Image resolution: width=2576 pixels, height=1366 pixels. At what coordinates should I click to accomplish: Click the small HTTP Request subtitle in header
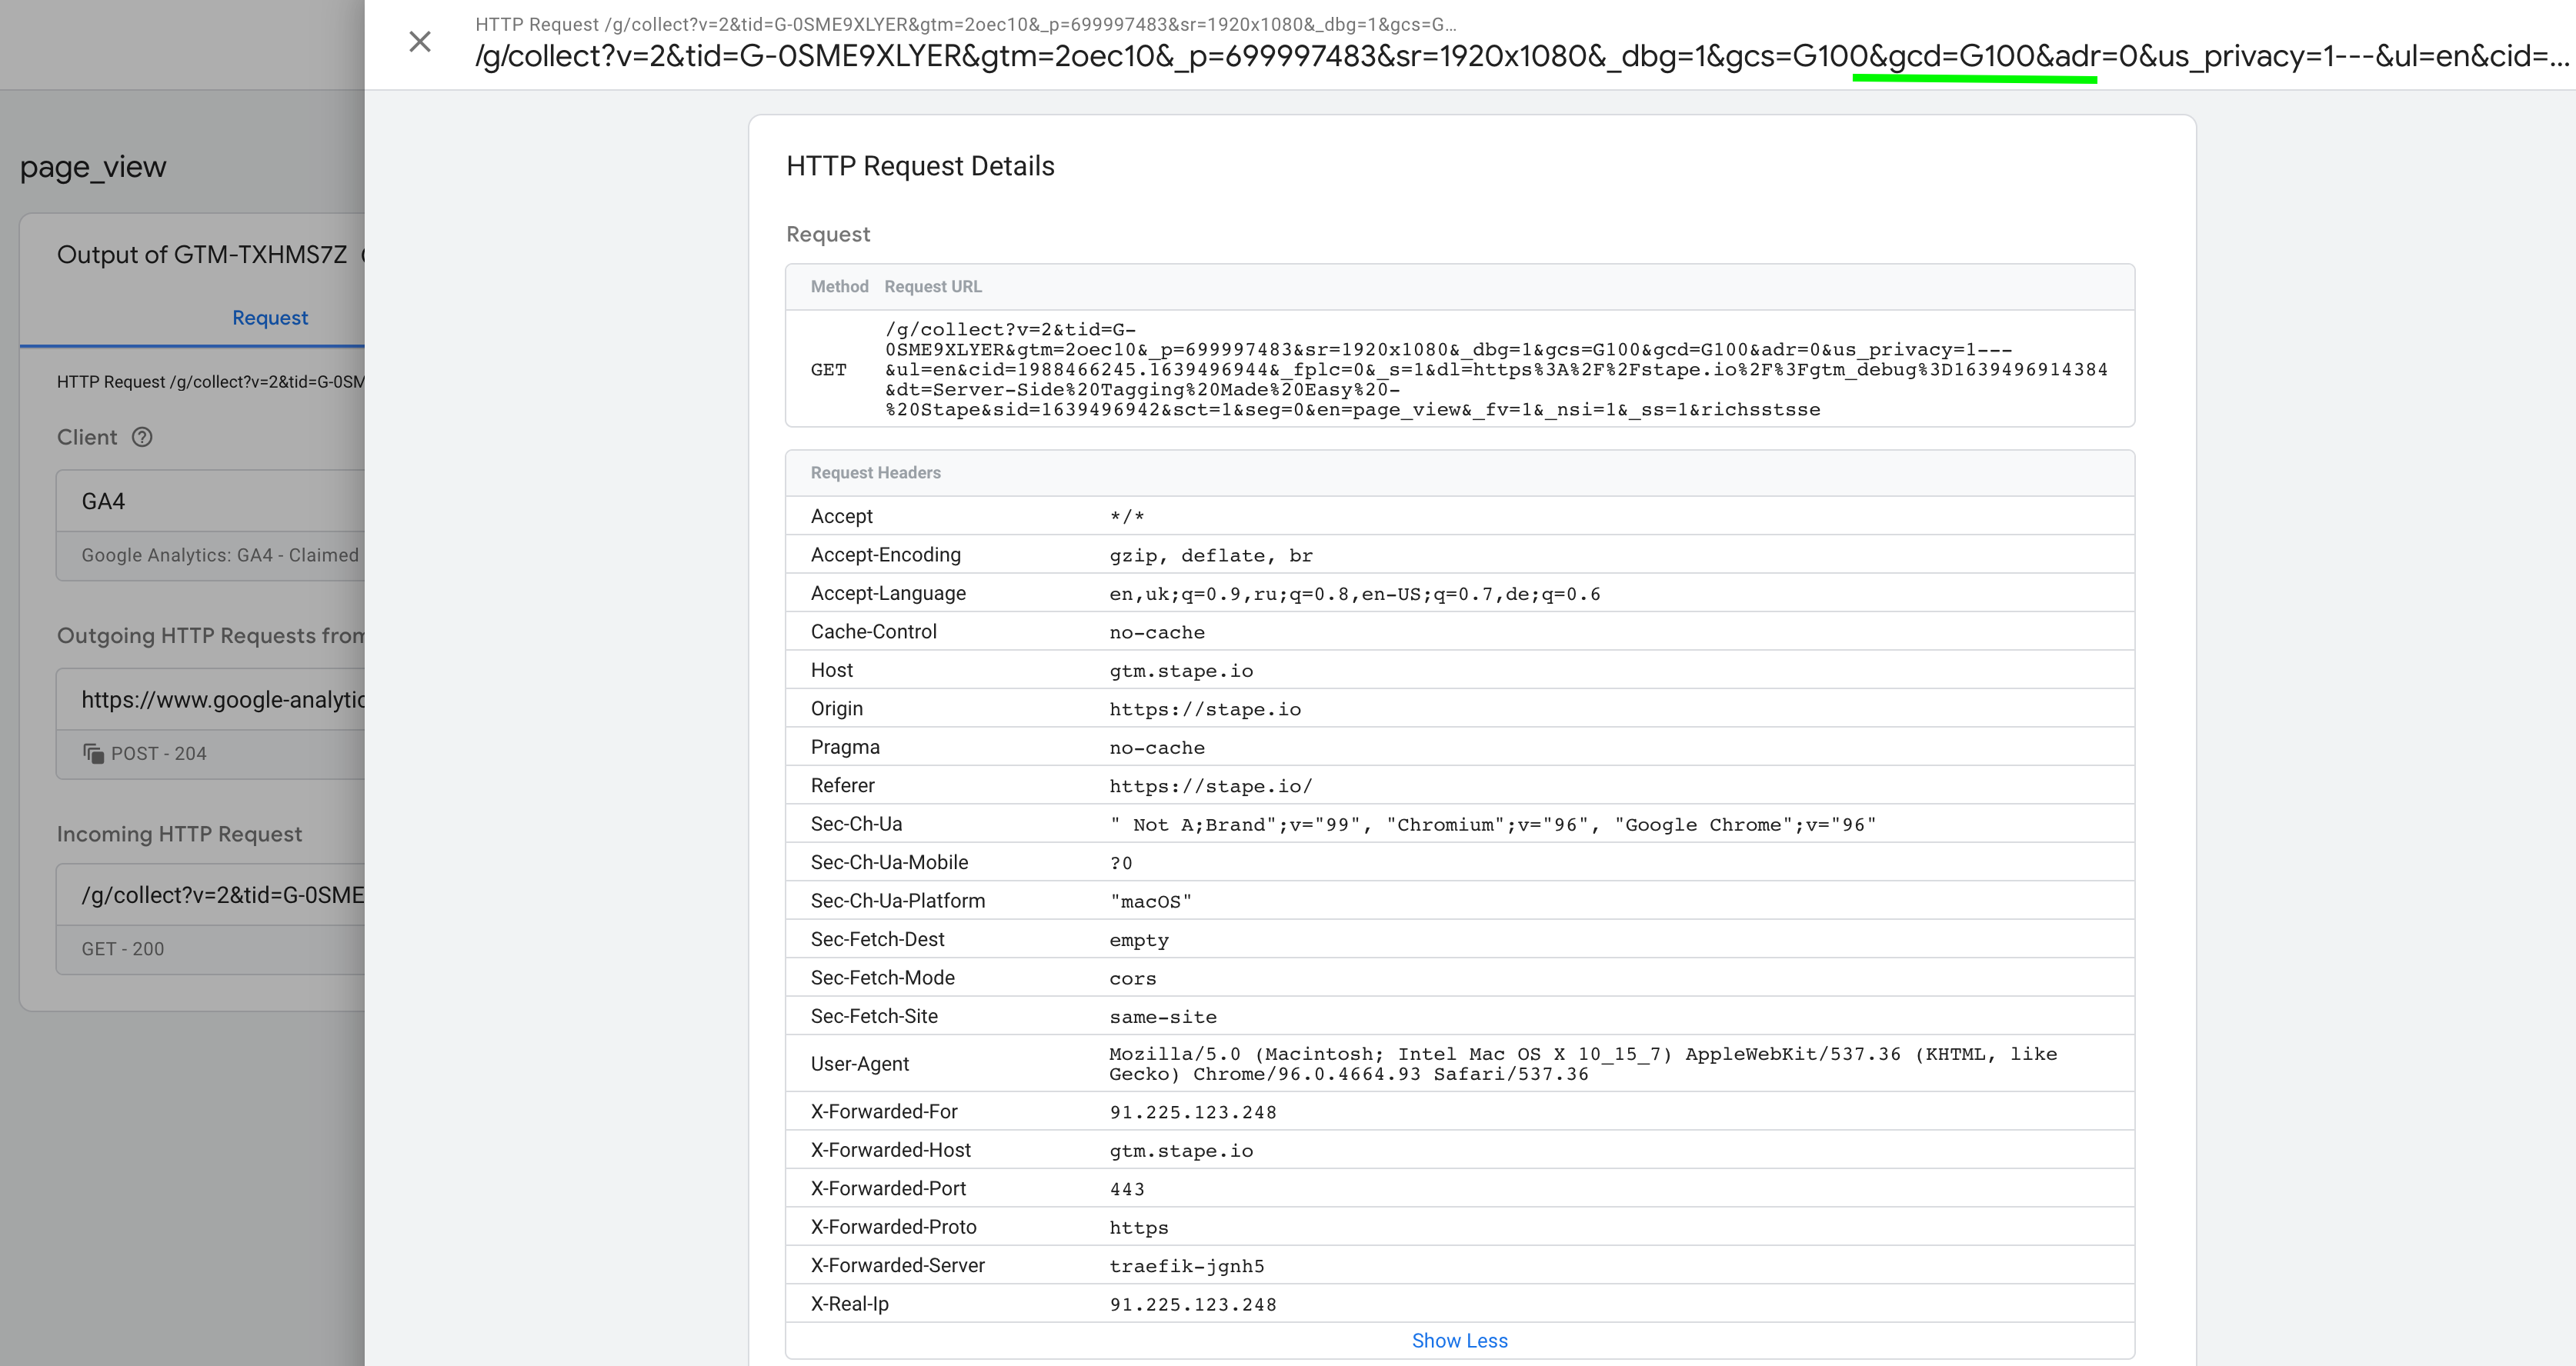965,24
